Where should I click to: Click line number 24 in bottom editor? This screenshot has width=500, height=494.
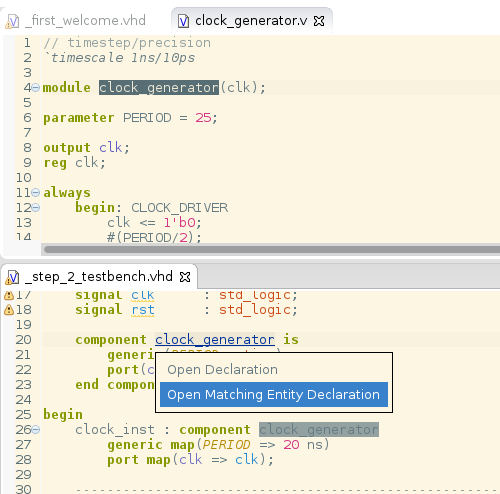[23, 400]
